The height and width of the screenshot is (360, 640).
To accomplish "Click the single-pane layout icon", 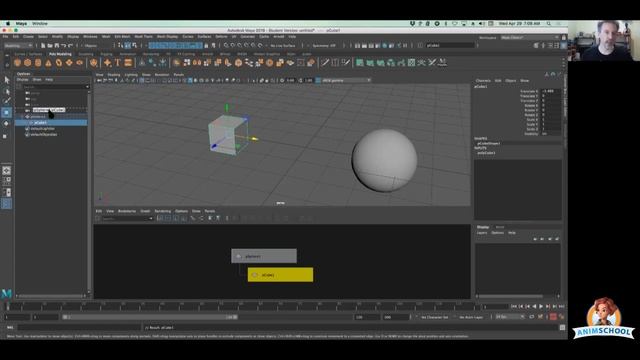I will (x=7, y=171).
